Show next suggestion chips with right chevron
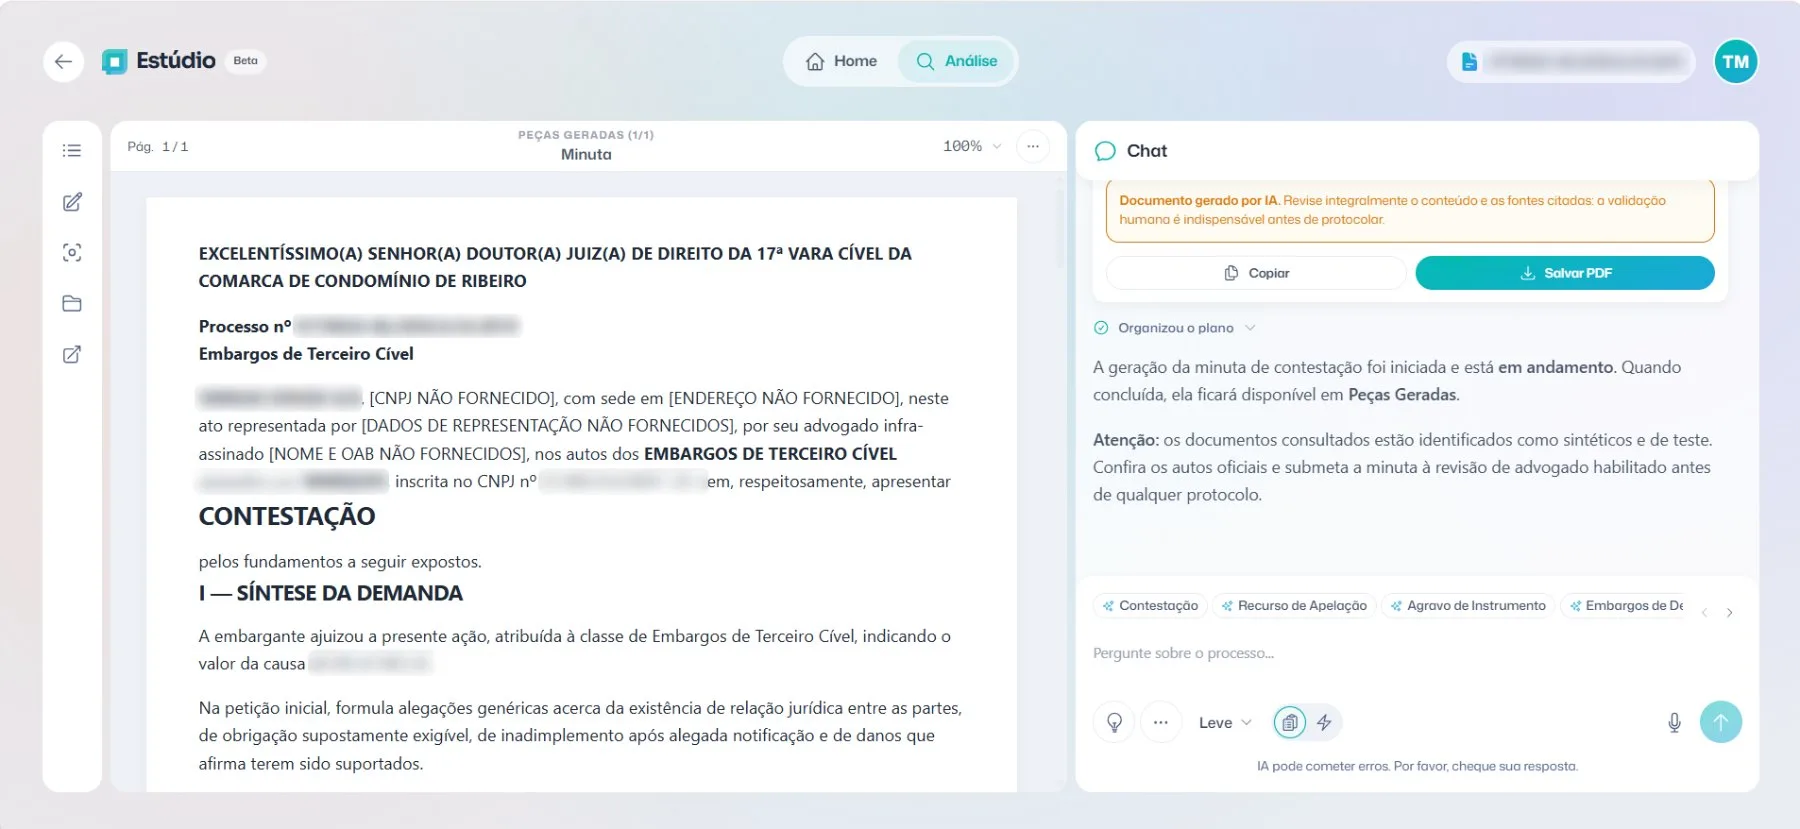The width and height of the screenshot is (1800, 829). point(1729,612)
